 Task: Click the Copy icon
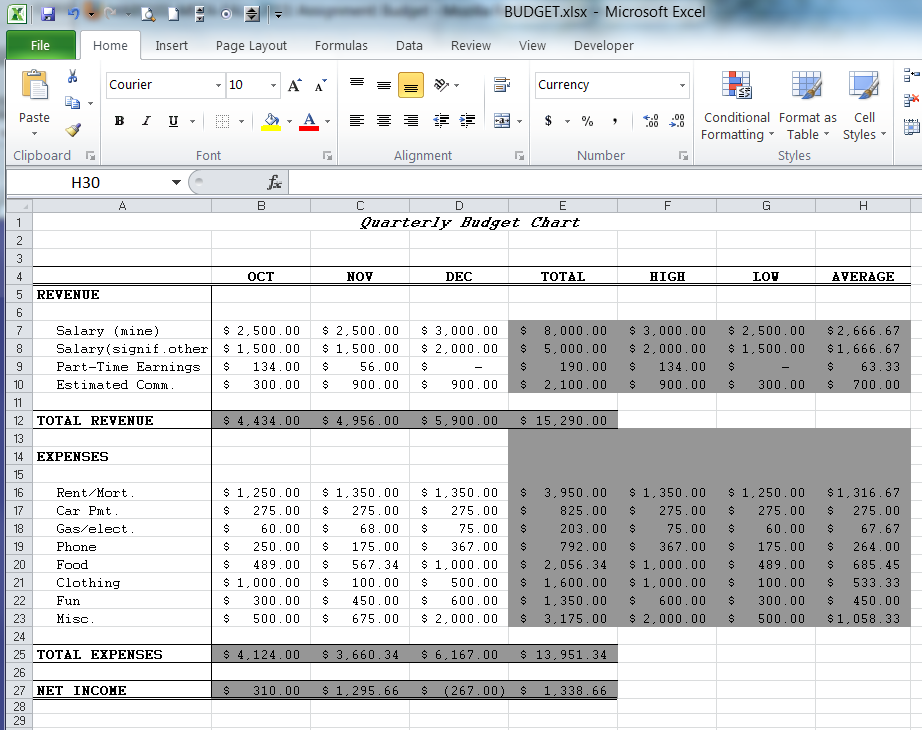[72, 103]
